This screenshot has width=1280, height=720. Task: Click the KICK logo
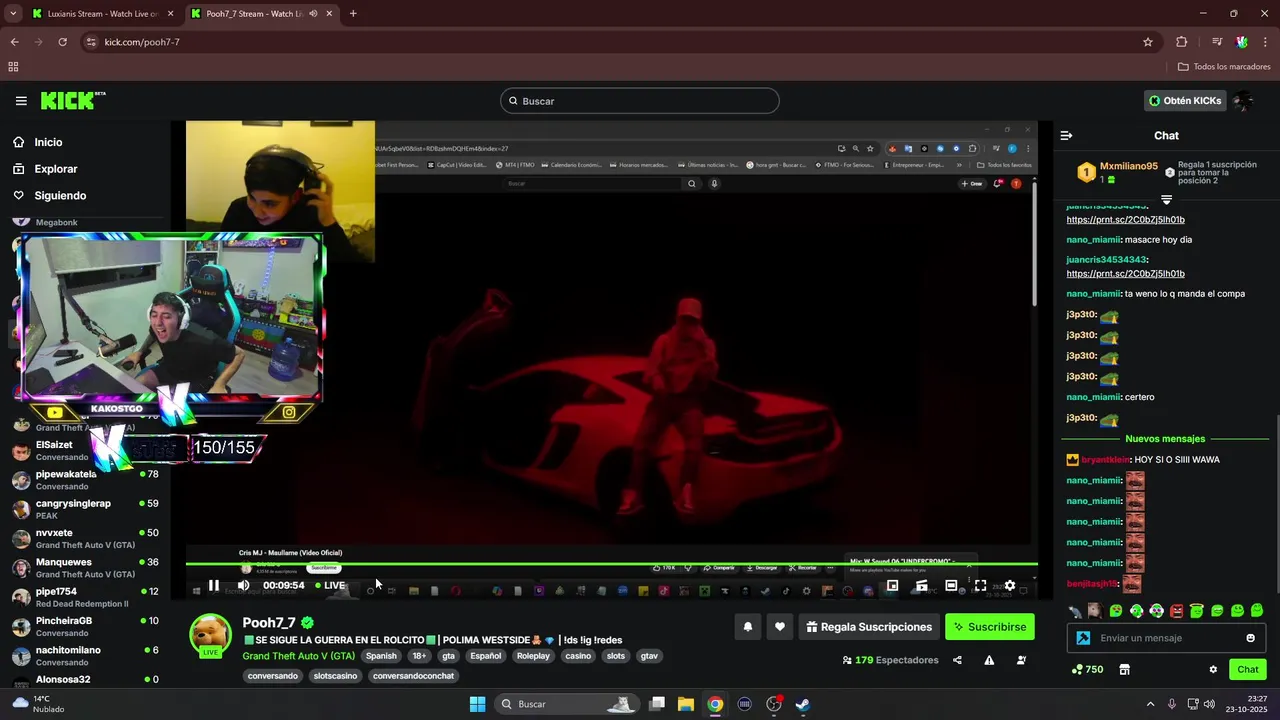(x=73, y=100)
